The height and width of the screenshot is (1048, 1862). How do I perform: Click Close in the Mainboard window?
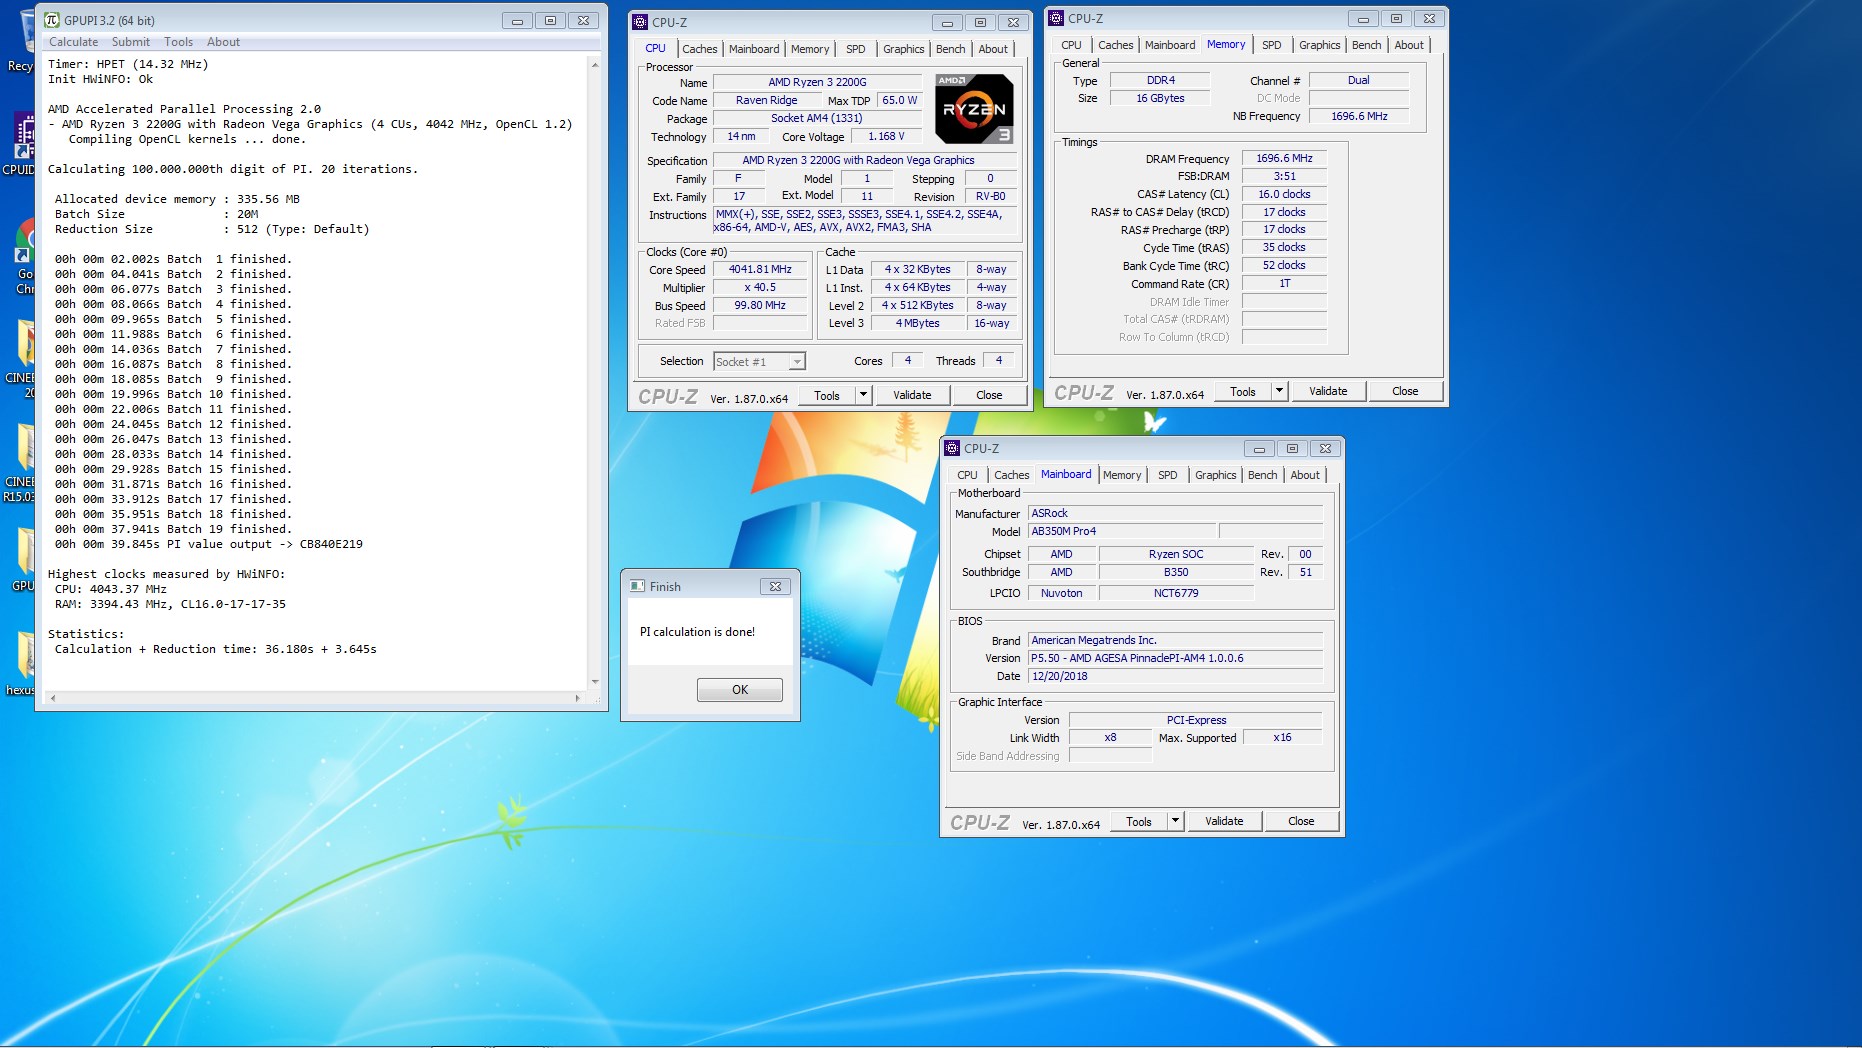pyautogui.click(x=1301, y=821)
